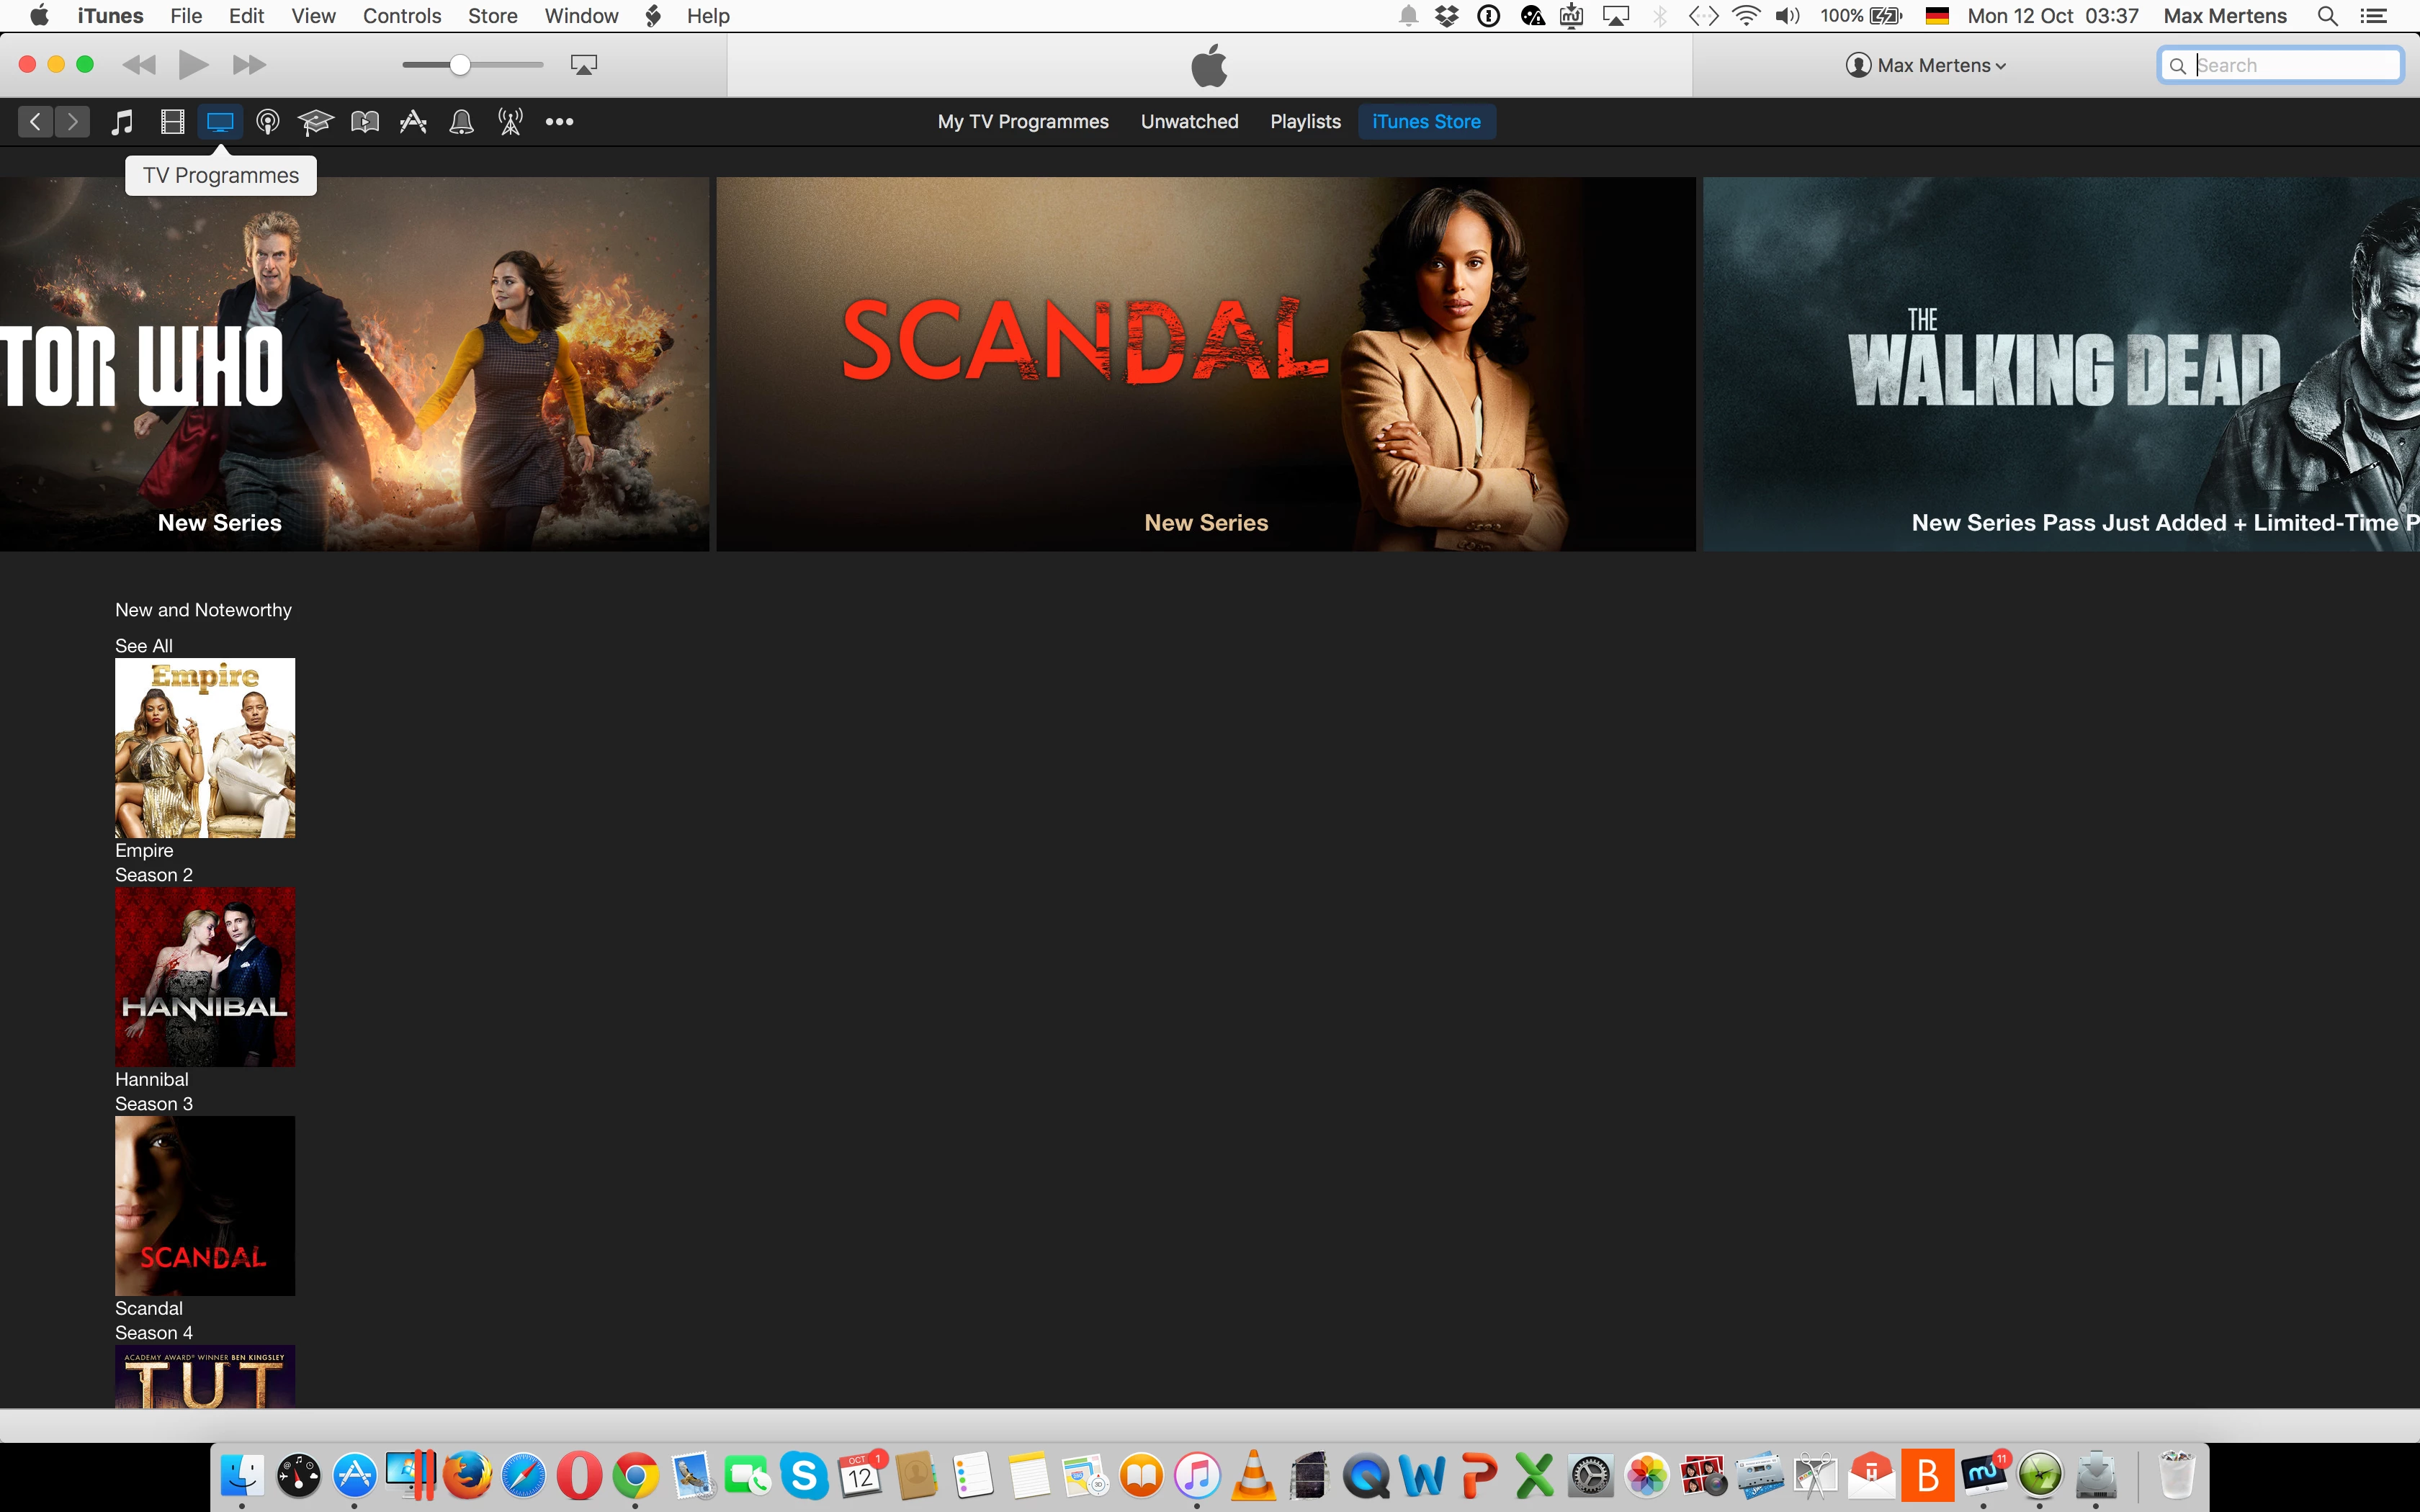Open the Hannibal Season 3 thumbnail
Viewport: 2420px width, 1512px height.
[x=205, y=976]
